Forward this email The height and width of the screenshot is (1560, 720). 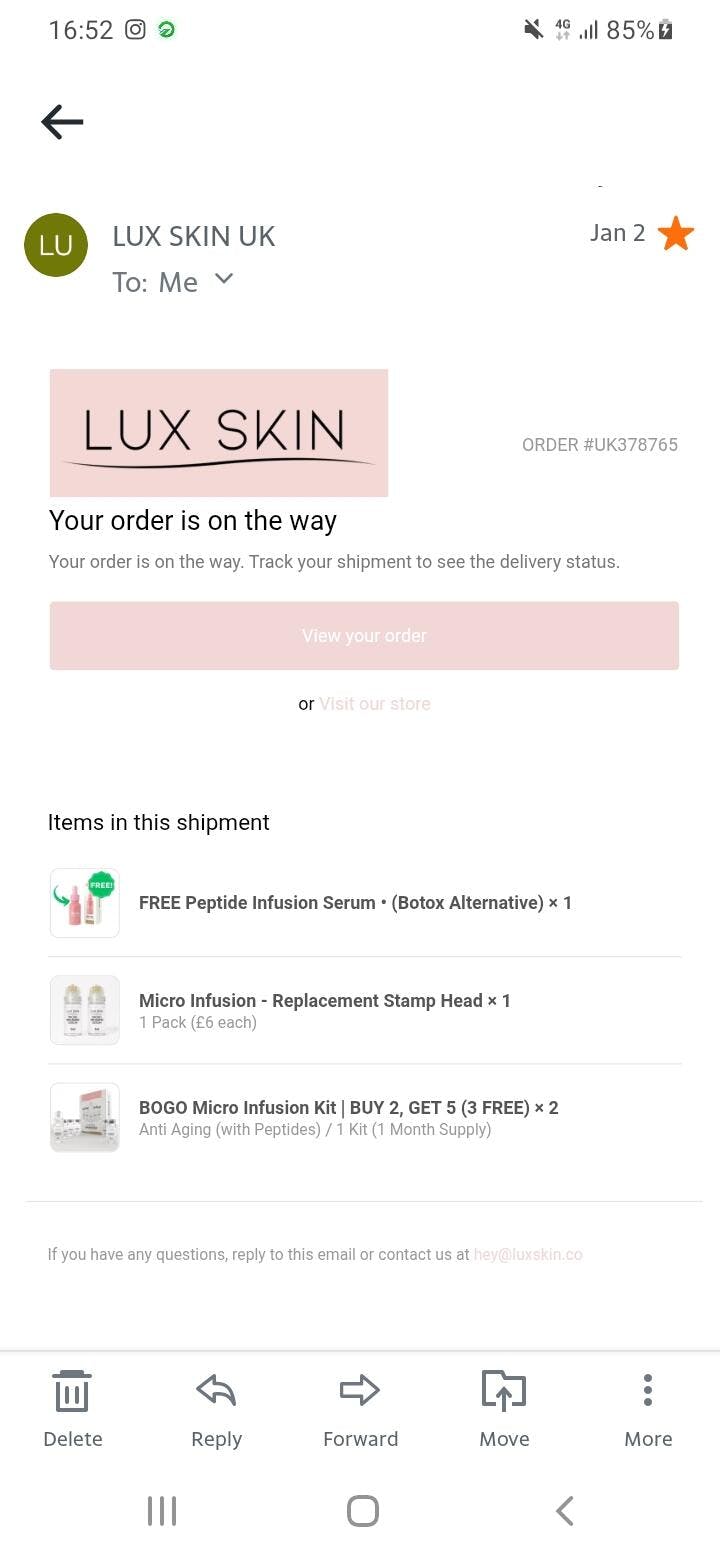(x=360, y=1408)
